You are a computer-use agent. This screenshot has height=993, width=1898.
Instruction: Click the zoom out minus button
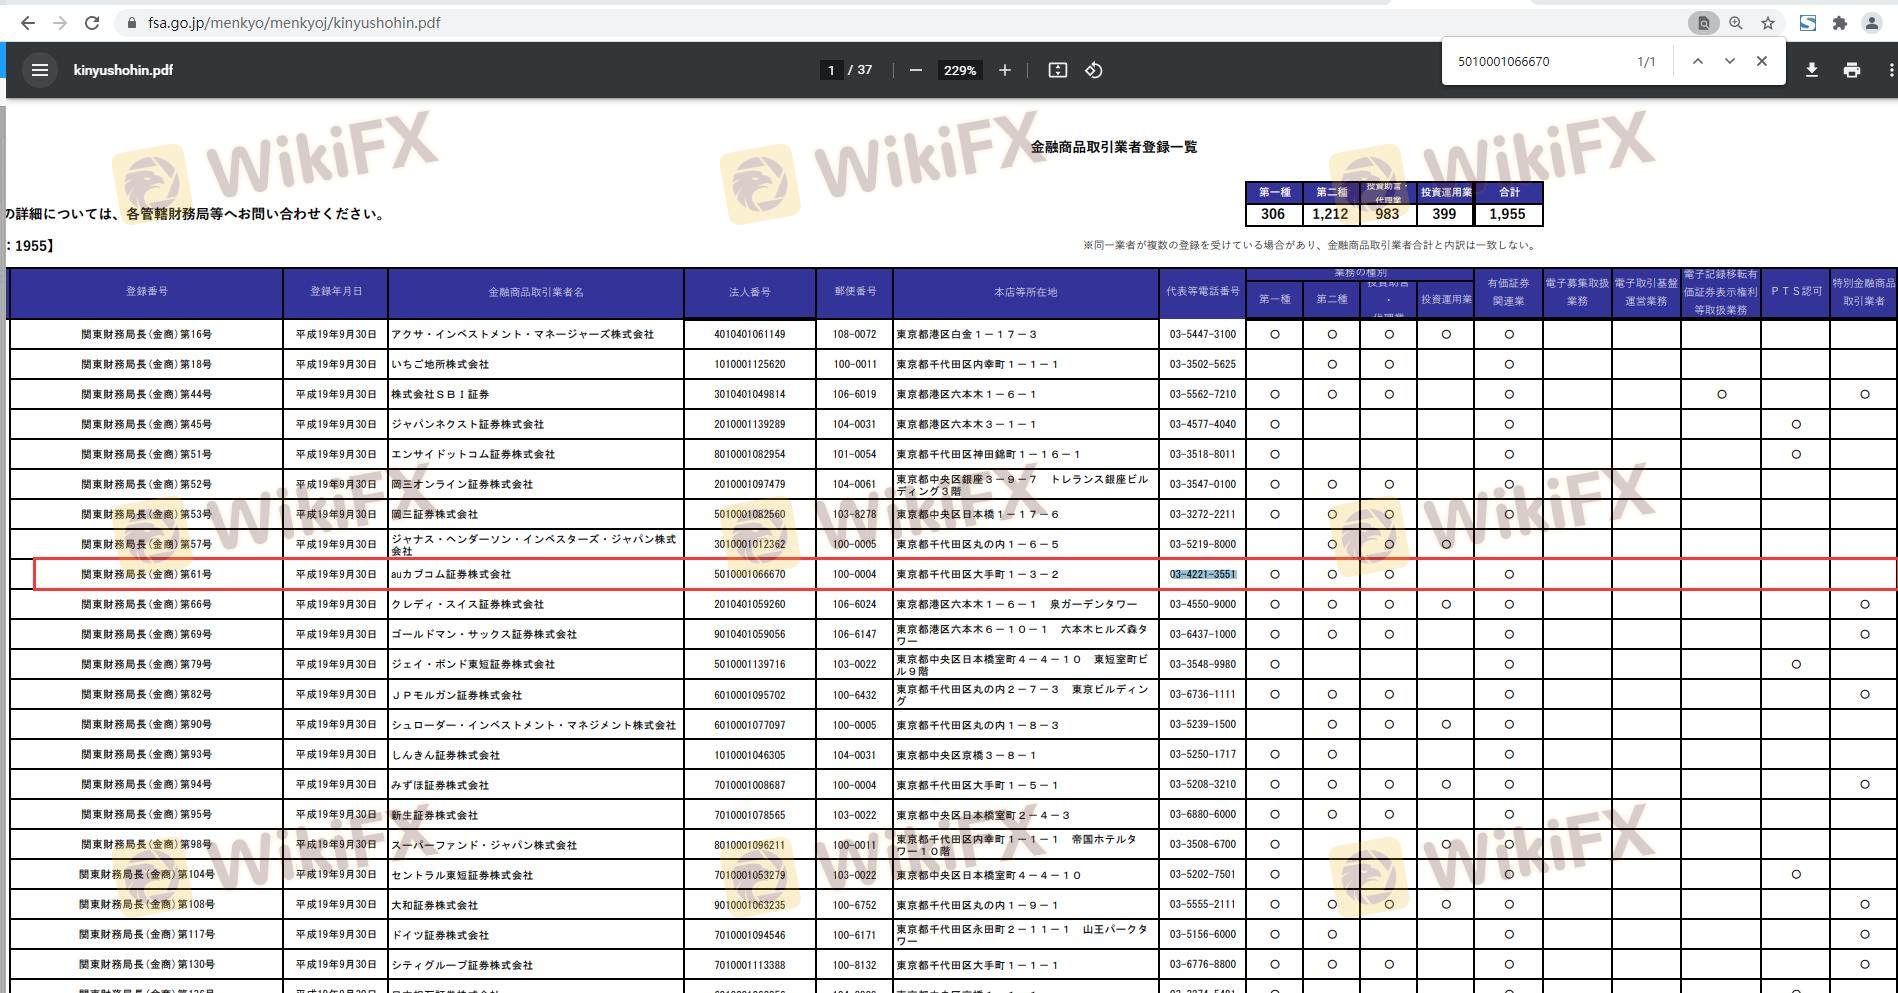(x=915, y=70)
